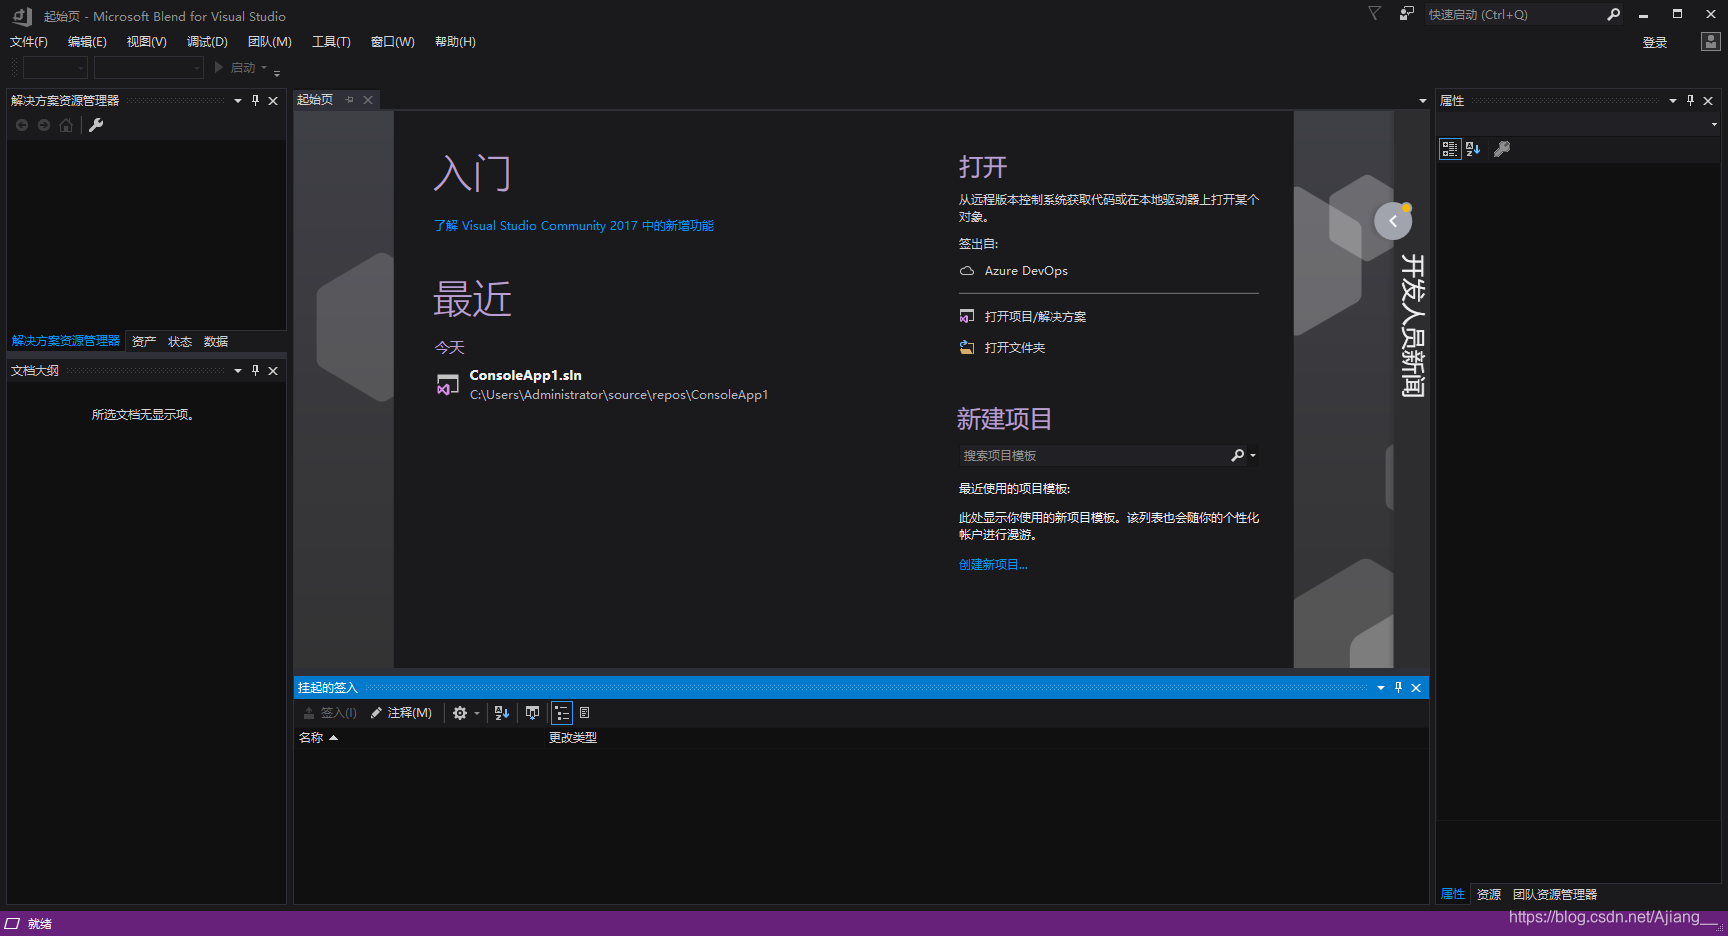Click the settings gear in 挂起的签入 toolbar

coord(458,712)
